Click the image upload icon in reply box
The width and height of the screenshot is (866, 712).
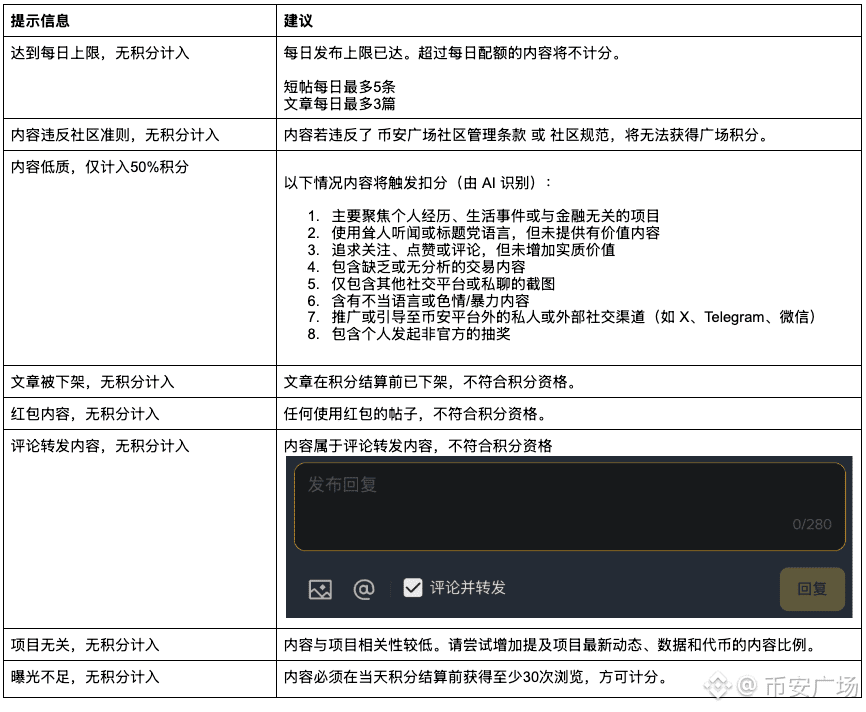(x=320, y=589)
